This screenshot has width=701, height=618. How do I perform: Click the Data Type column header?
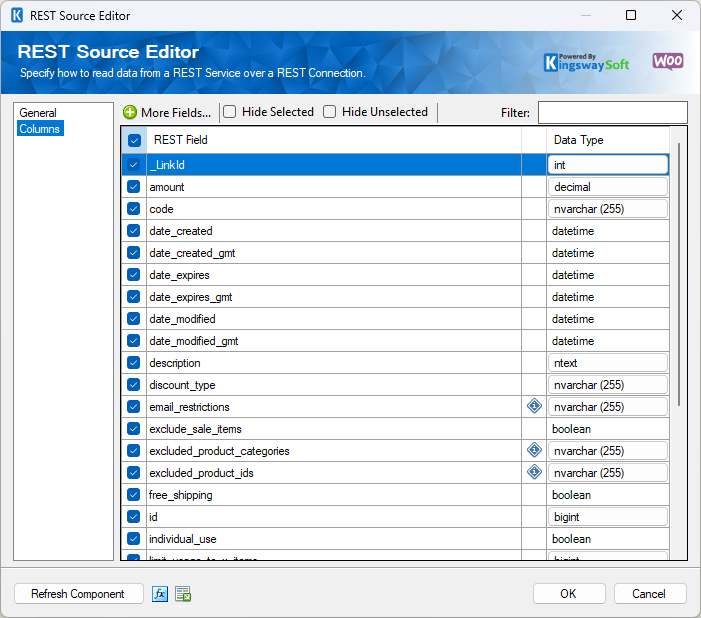[x=608, y=140]
